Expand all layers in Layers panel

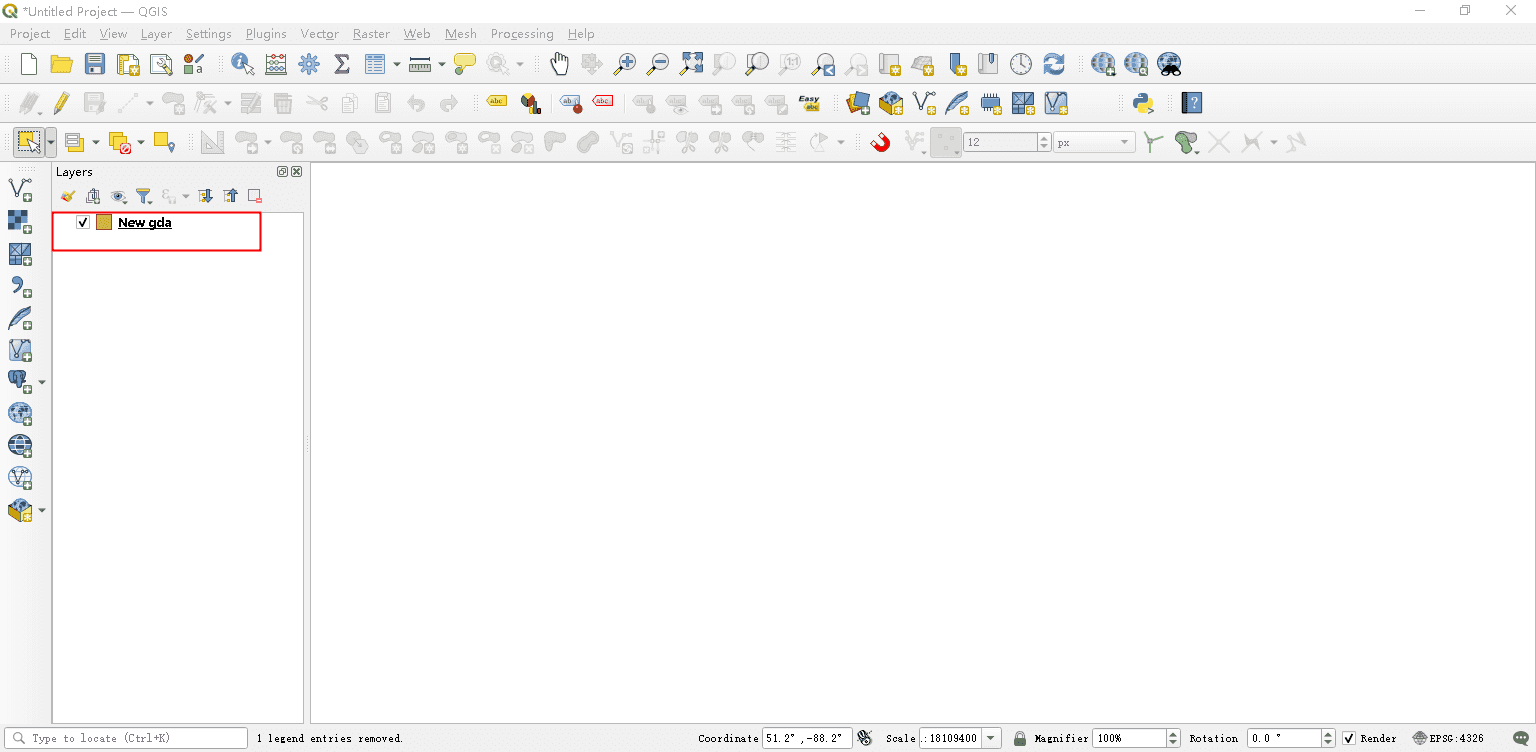point(205,196)
